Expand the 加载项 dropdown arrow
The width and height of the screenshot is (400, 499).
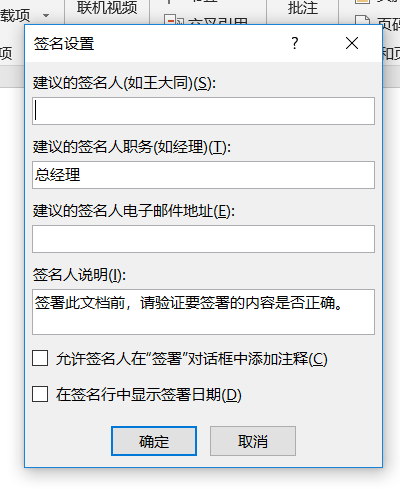[46, 15]
